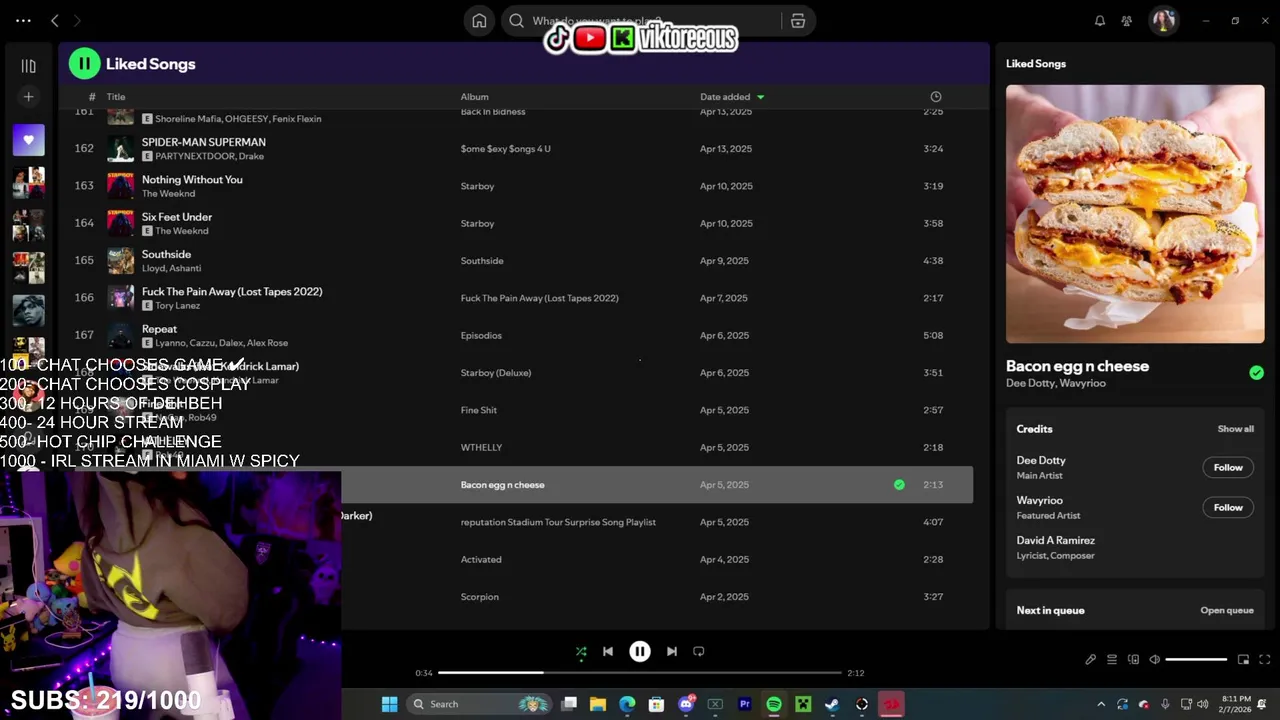Image resolution: width=1280 pixels, height=720 pixels.
Task: Show the queue icon in player bar
Action: point(1112,660)
